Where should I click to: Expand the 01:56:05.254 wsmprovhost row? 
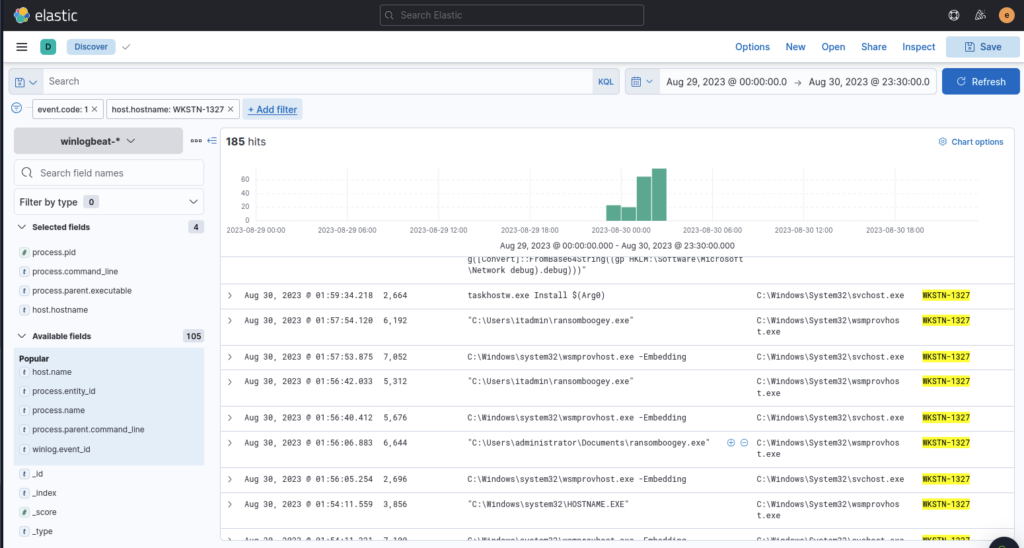point(230,479)
